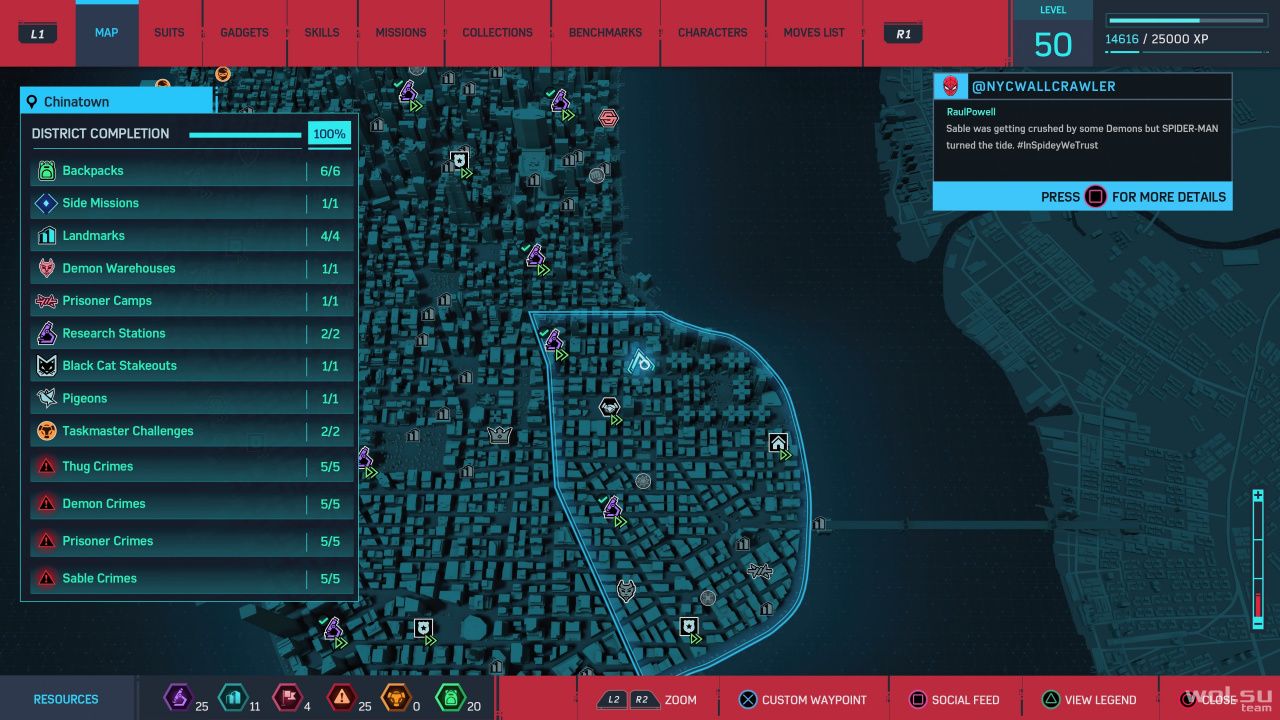Click the Thug Crimes row
The width and height of the screenshot is (1280, 720).
coord(191,466)
